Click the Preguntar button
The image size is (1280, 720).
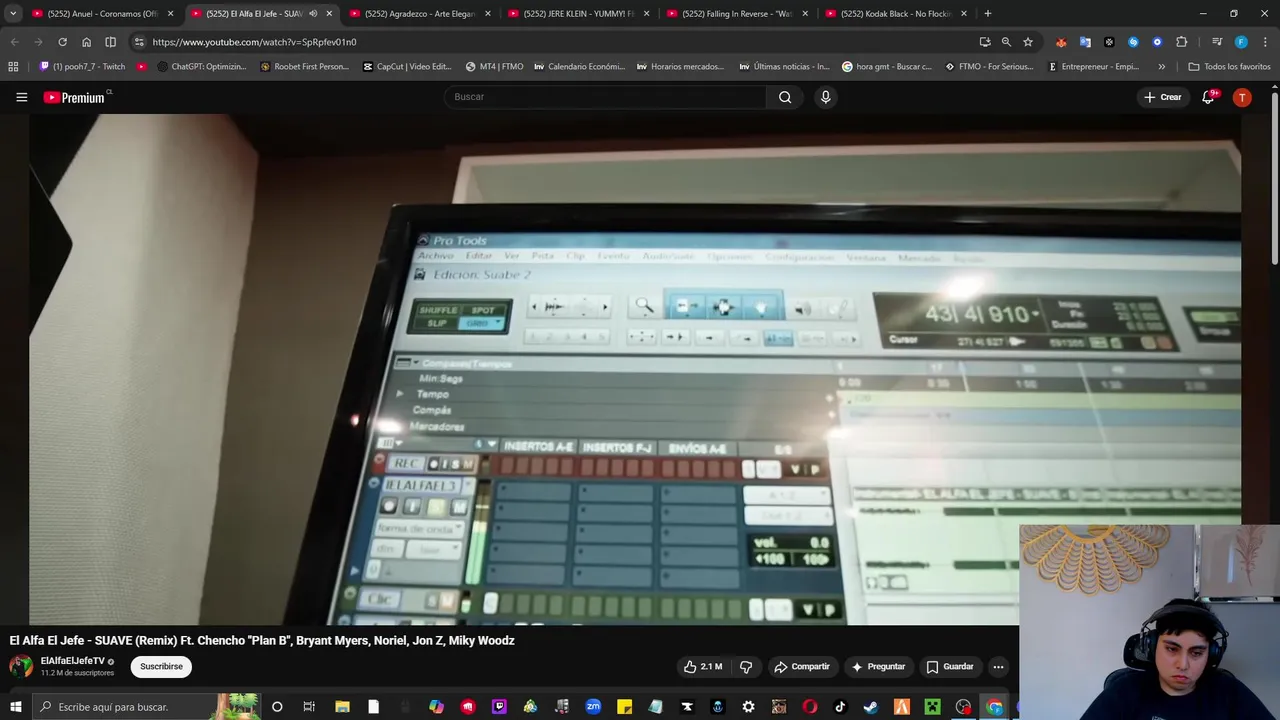click(x=878, y=666)
